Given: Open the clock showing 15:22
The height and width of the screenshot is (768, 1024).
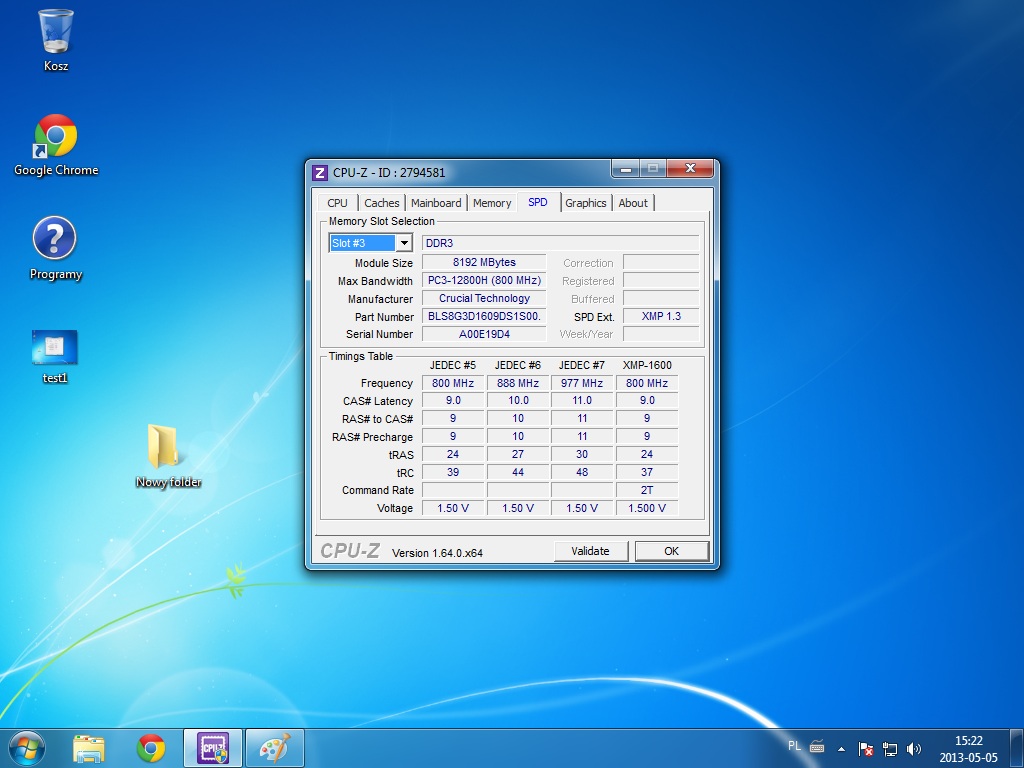Looking at the screenshot, I should (x=968, y=749).
